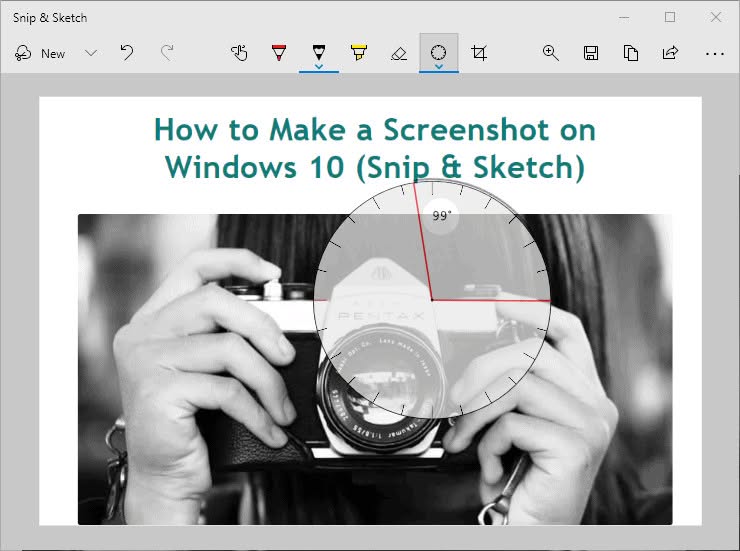Copy the snip to clipboard
The height and width of the screenshot is (551, 740).
(x=631, y=53)
